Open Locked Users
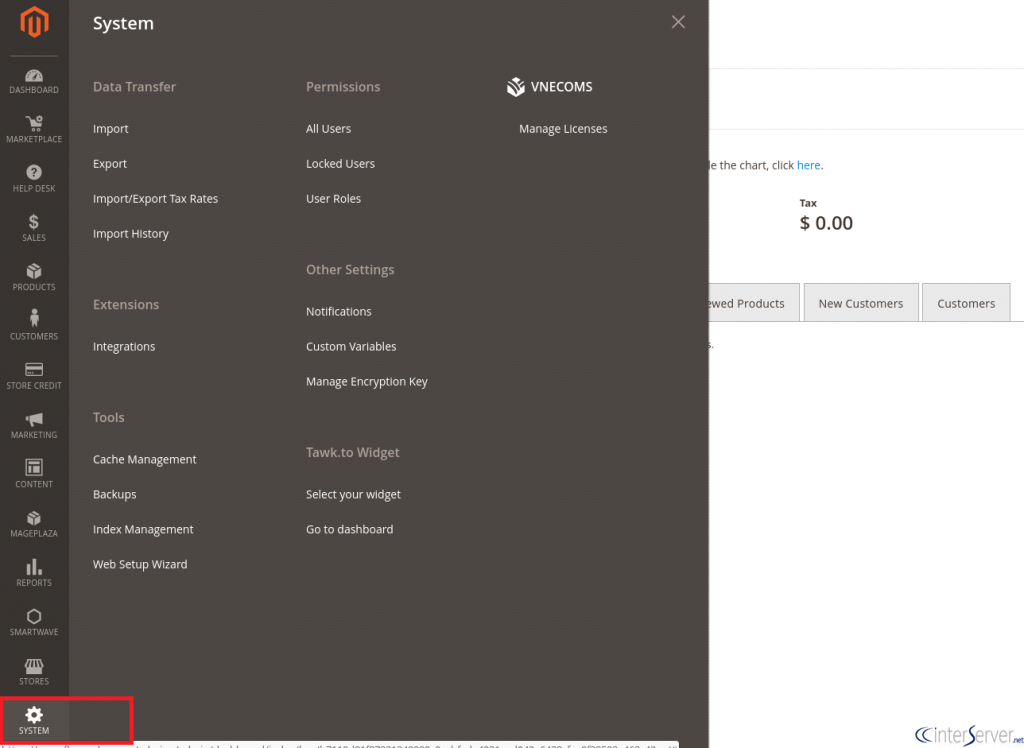 pos(340,164)
